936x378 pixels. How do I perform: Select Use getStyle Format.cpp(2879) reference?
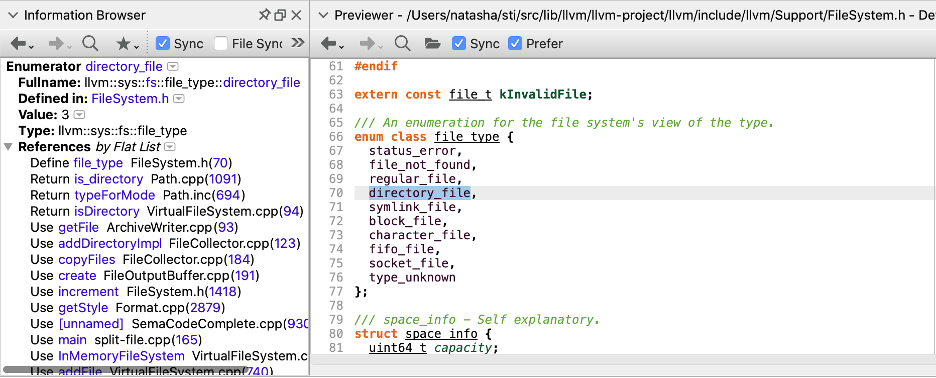click(x=127, y=308)
